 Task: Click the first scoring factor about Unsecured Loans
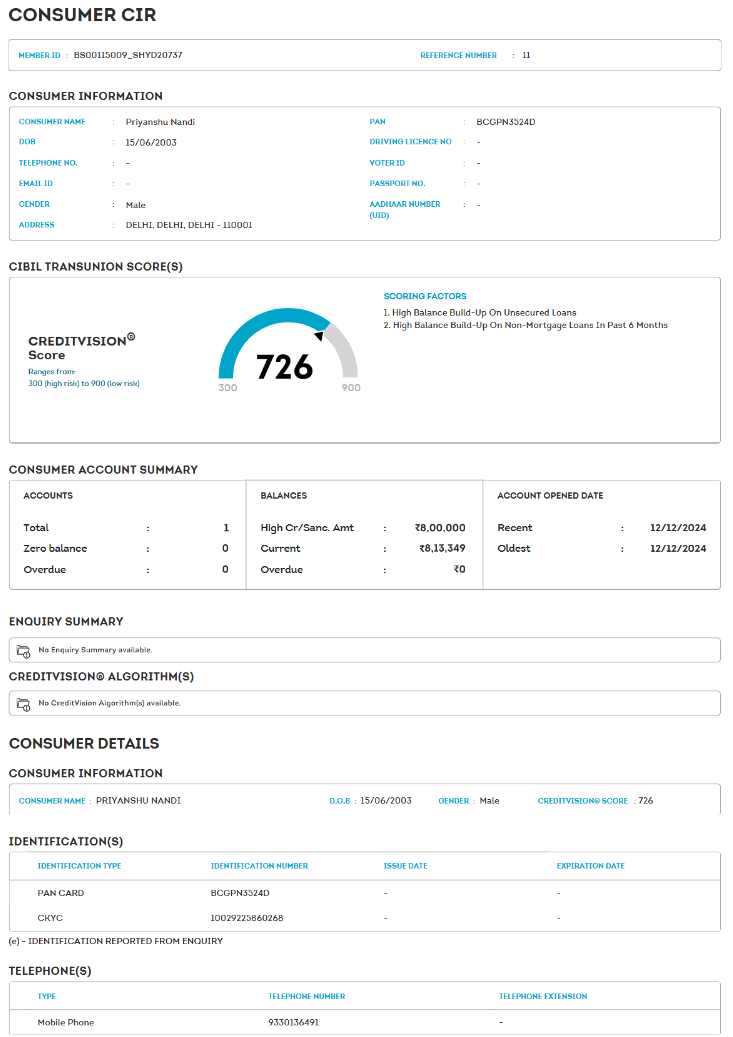(x=480, y=312)
